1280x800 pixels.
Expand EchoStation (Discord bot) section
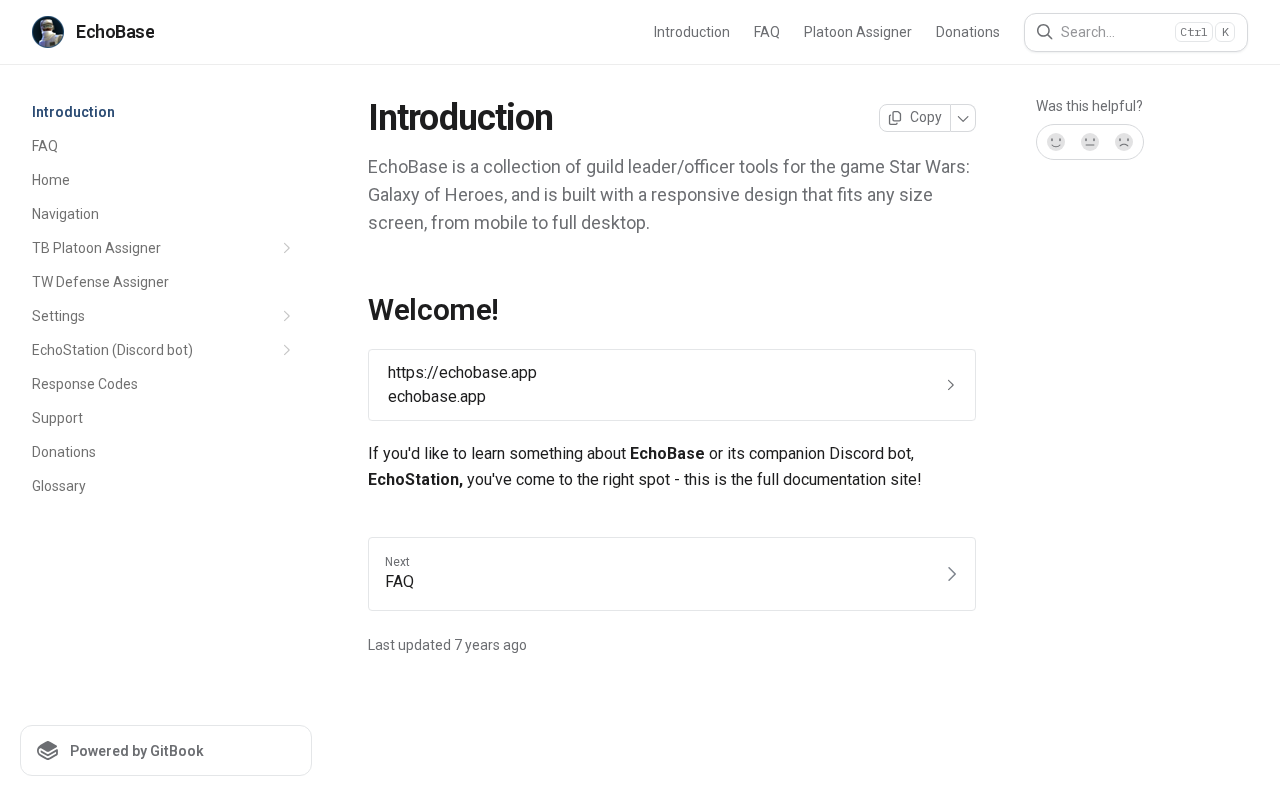click(287, 350)
